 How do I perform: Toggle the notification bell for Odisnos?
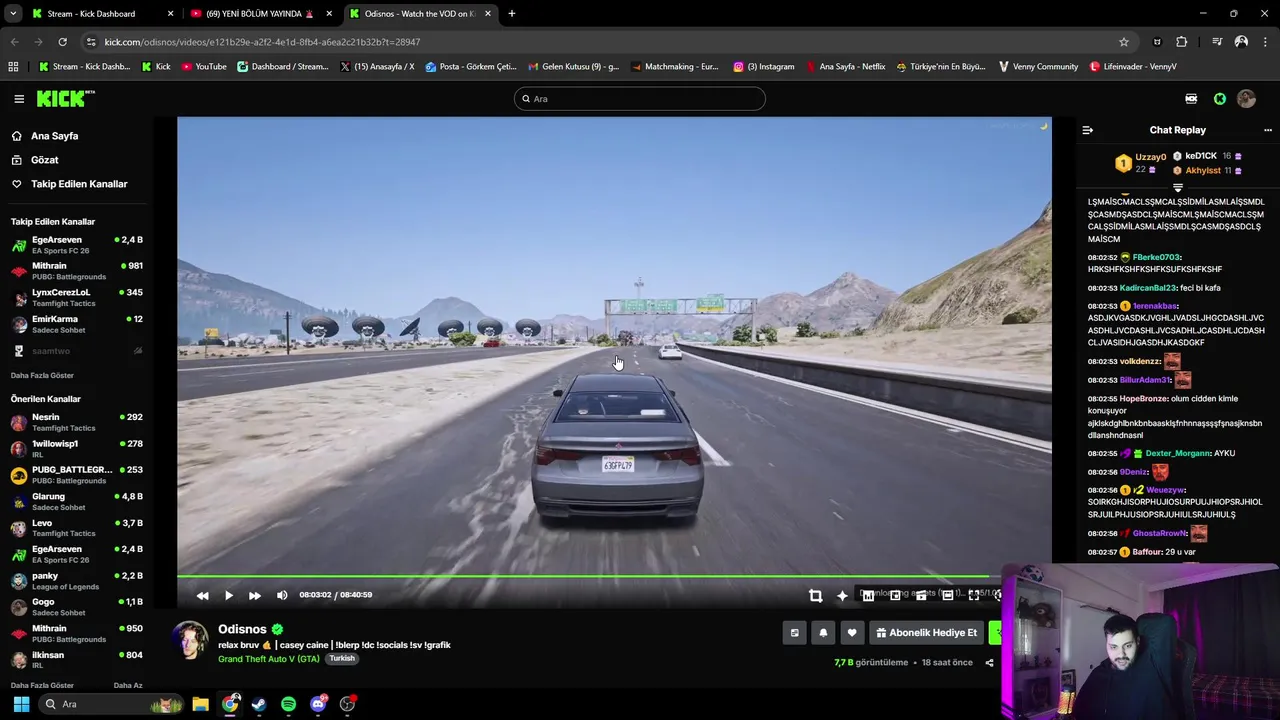click(823, 633)
